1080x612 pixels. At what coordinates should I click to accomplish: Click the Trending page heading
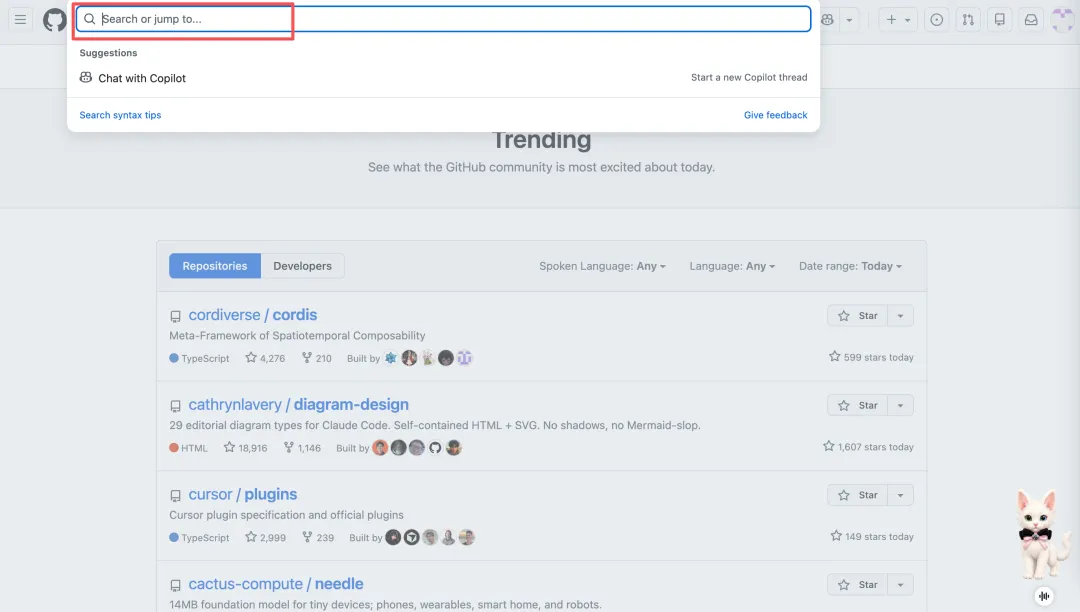(x=541, y=140)
